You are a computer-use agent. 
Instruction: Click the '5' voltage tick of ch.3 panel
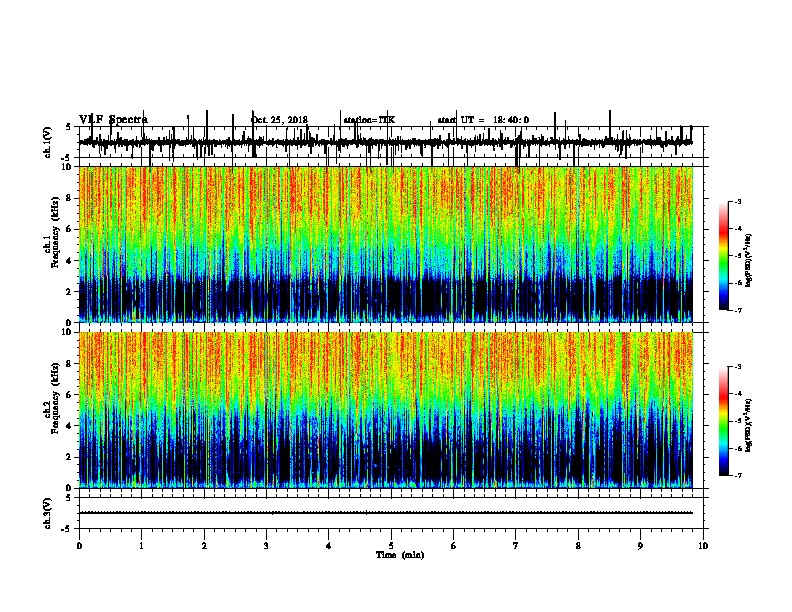click(x=68, y=498)
